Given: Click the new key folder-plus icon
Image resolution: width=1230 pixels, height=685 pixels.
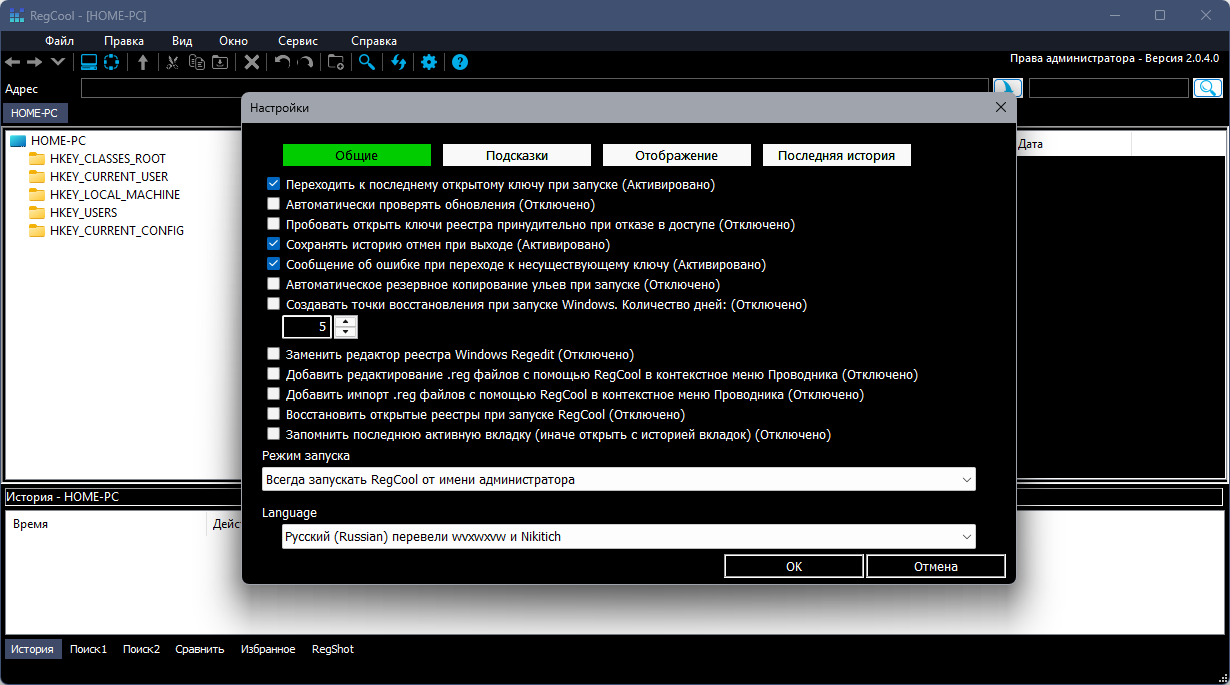Looking at the screenshot, I should tap(336, 62).
